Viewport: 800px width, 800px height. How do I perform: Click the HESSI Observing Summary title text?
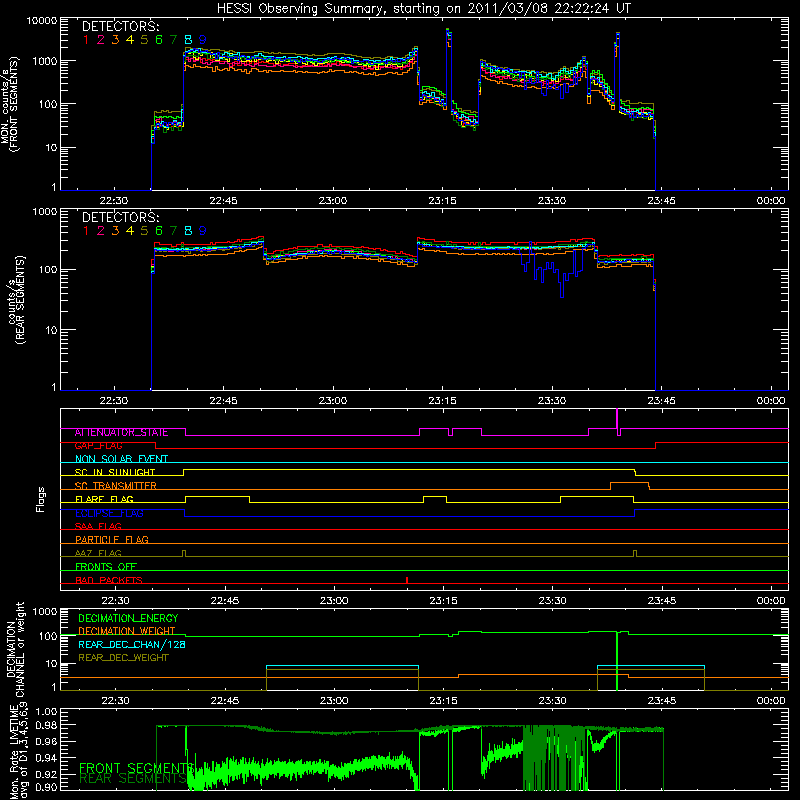click(x=423, y=9)
